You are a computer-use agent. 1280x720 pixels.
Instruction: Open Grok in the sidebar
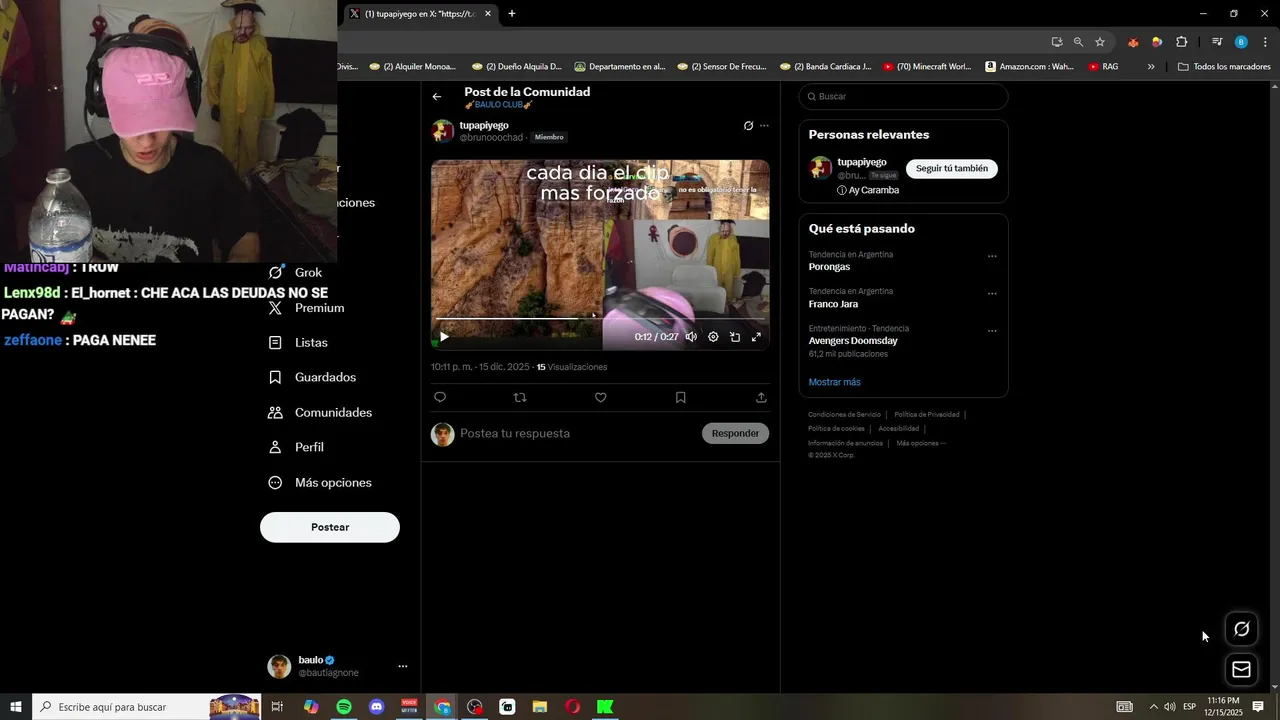click(295, 272)
